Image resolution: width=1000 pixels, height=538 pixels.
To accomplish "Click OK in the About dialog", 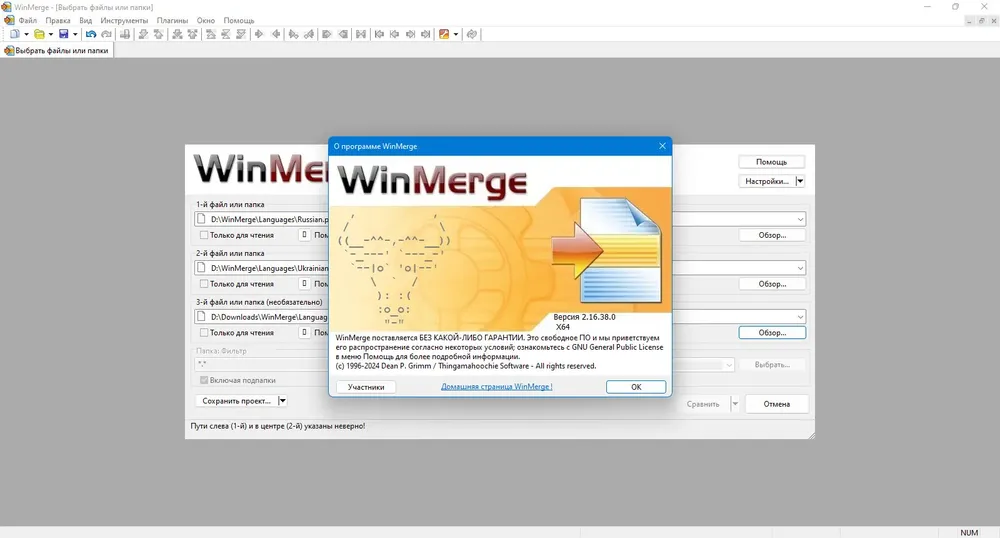I will [x=636, y=387].
